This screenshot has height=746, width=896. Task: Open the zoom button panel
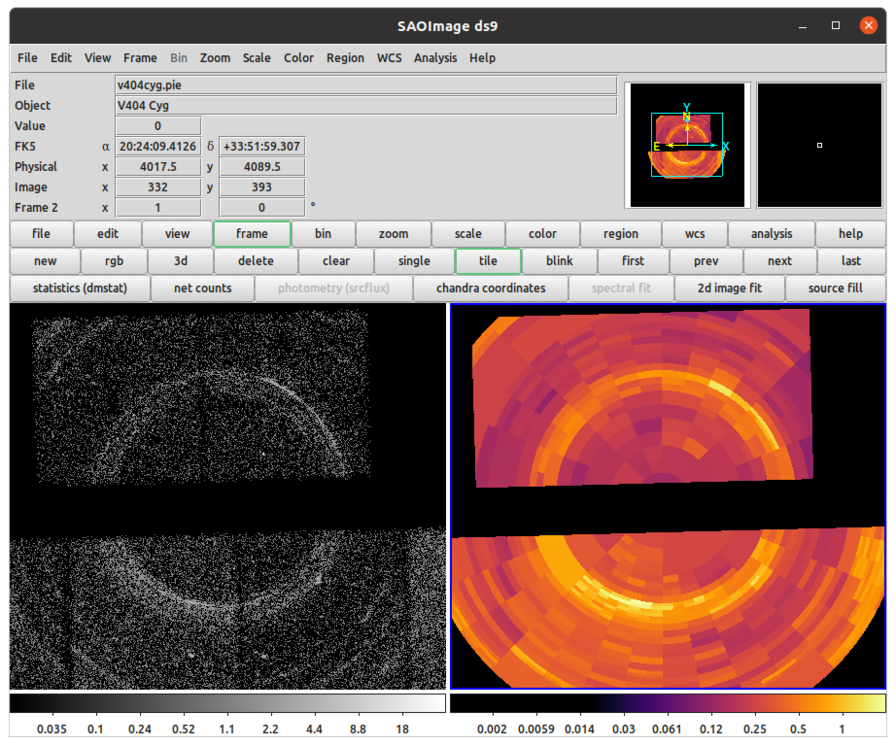pos(393,233)
